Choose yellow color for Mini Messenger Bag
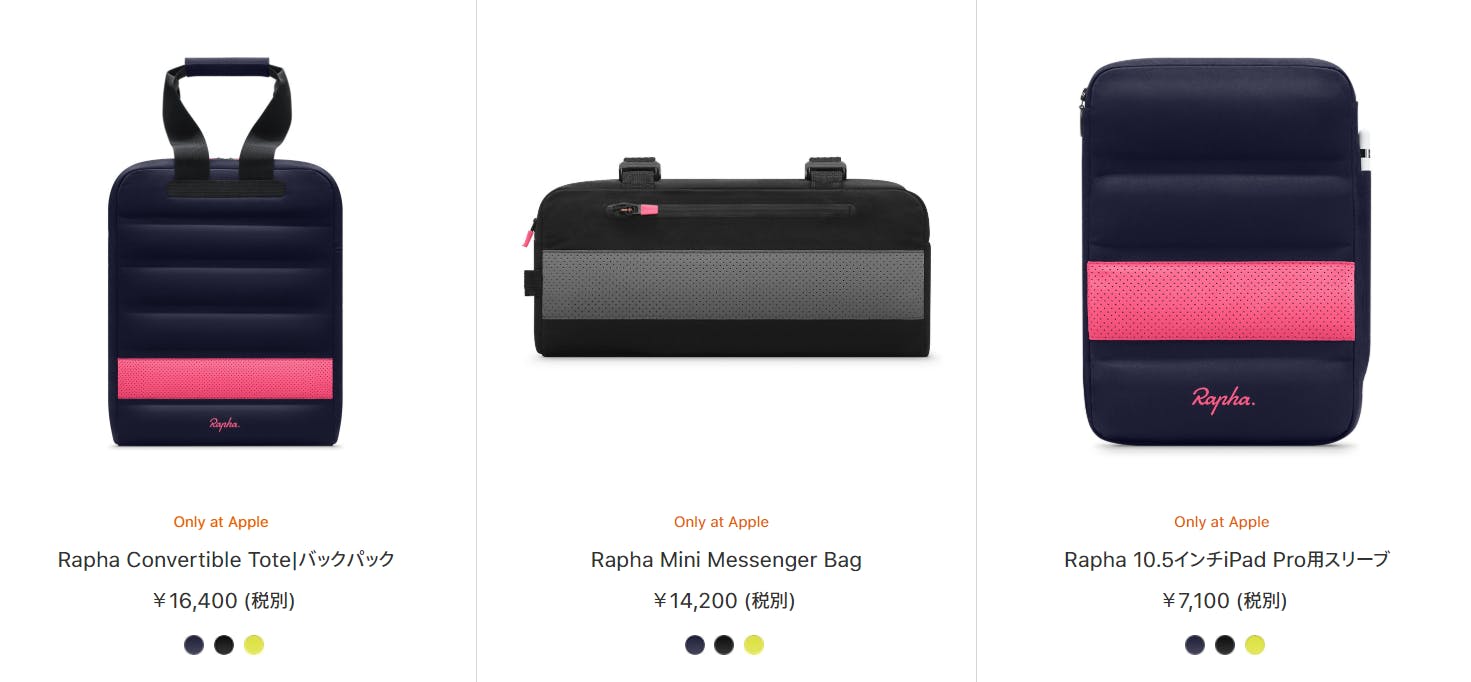This screenshot has width=1471, height=682. tap(754, 645)
